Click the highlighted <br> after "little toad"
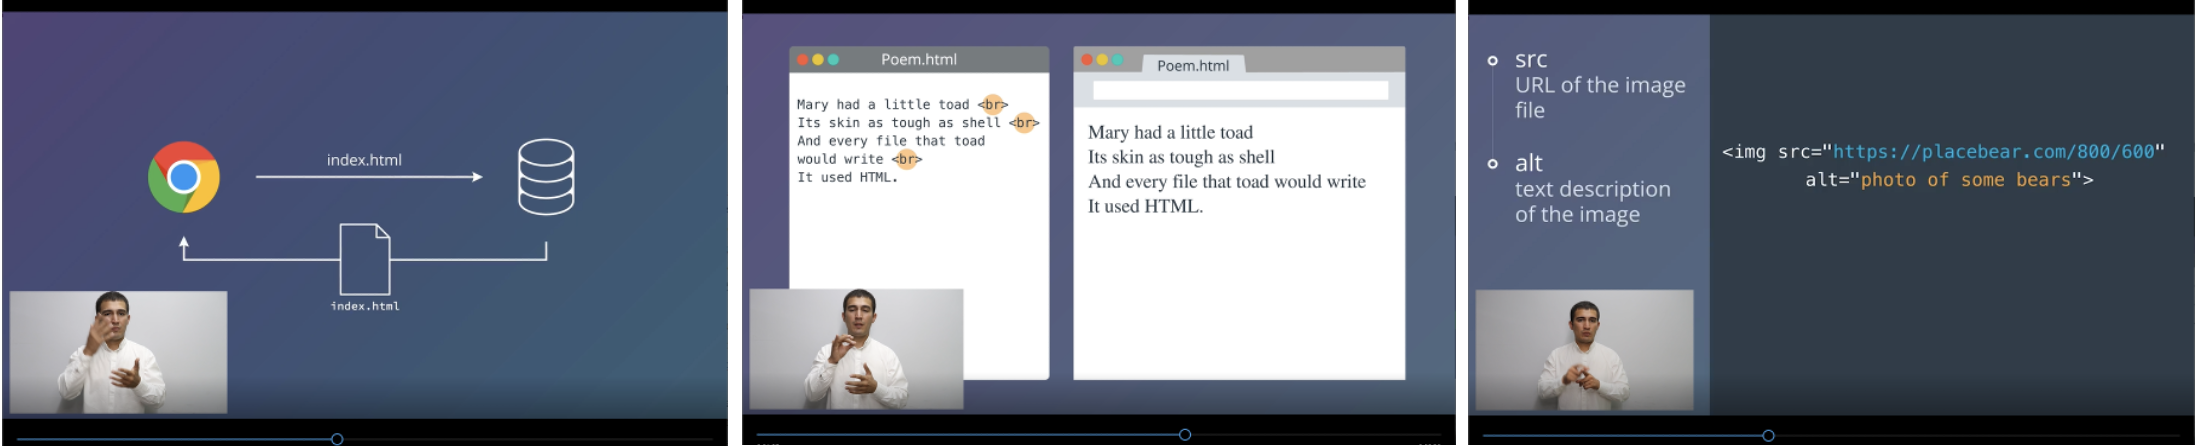Screen dimensions: 2198x446 tap(993, 104)
